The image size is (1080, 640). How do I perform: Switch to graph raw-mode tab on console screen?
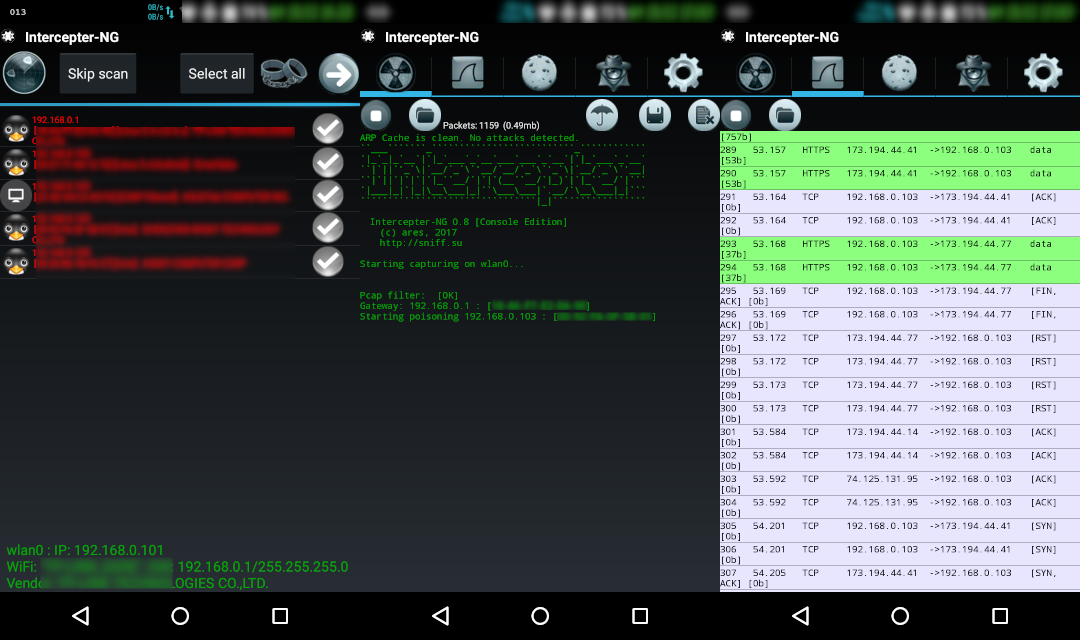468,73
